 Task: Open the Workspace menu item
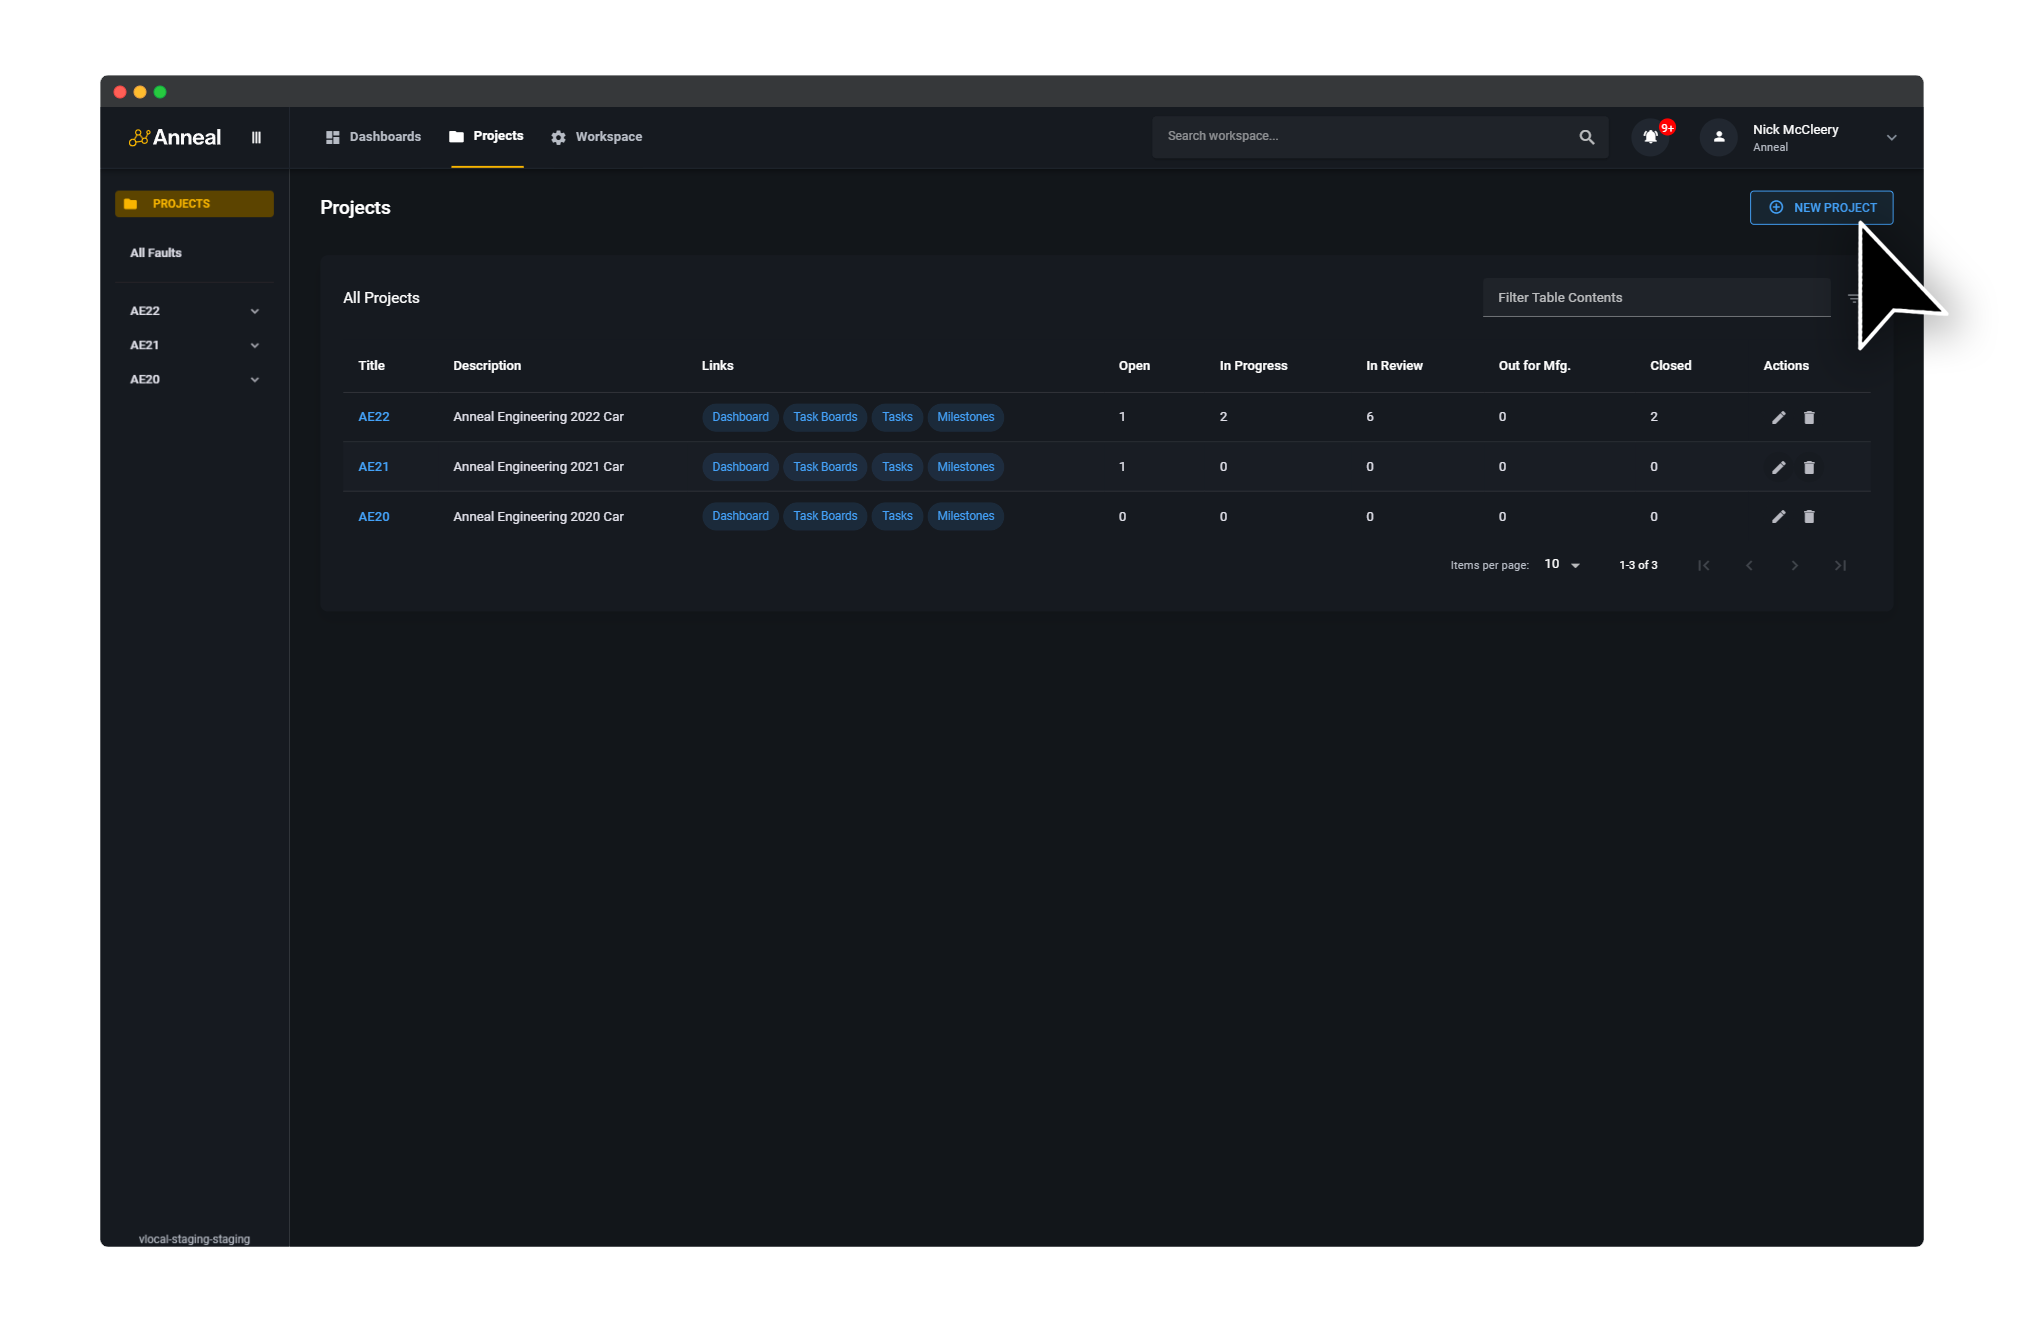coord(597,136)
